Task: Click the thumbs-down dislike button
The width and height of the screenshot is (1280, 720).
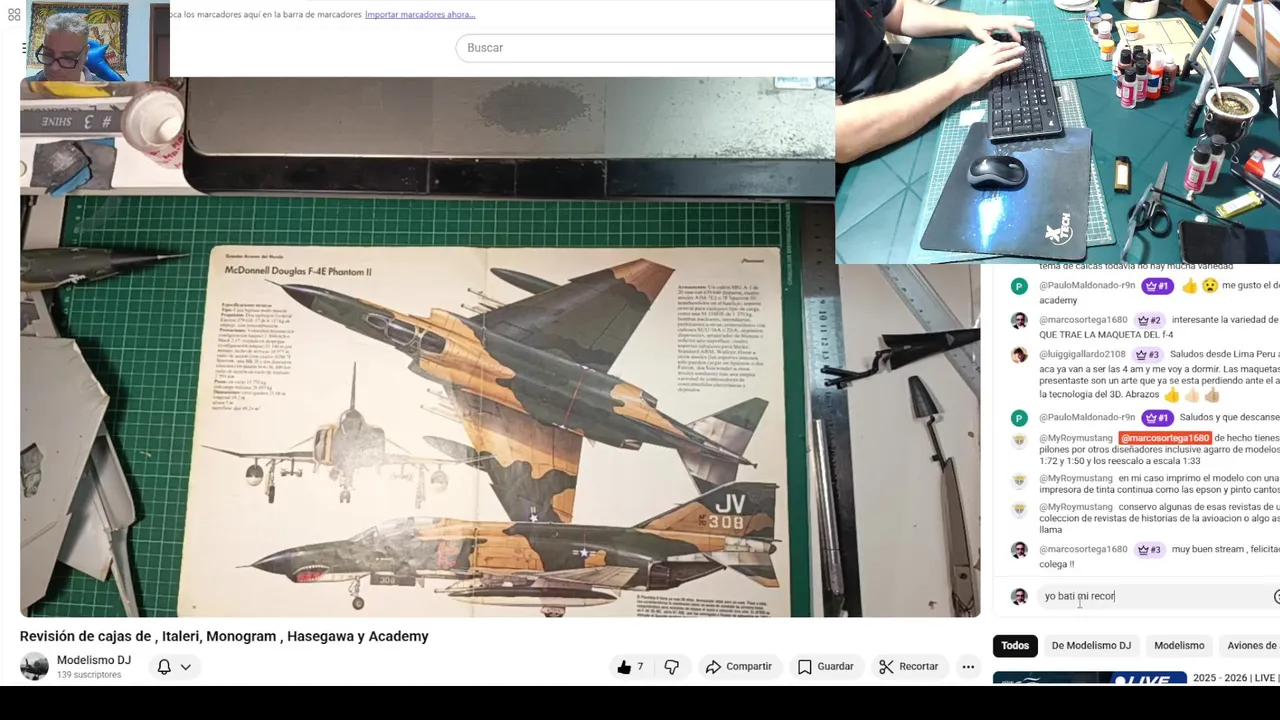Action: 672,667
